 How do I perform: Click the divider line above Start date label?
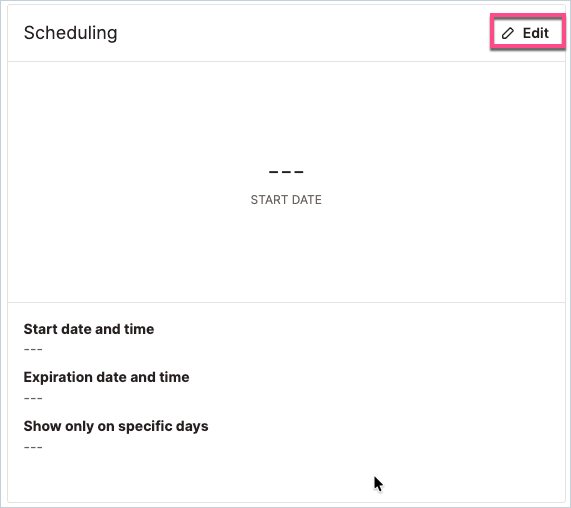pos(286,302)
